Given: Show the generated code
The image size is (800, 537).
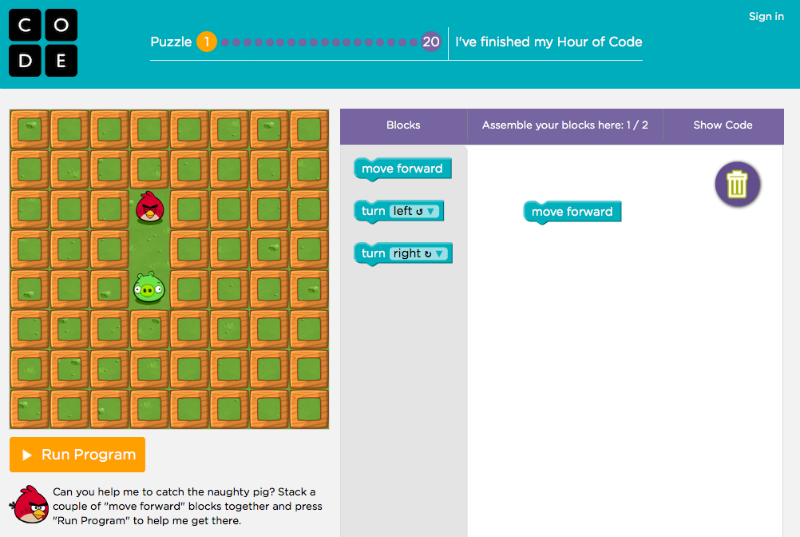Looking at the screenshot, I should tap(722, 125).
